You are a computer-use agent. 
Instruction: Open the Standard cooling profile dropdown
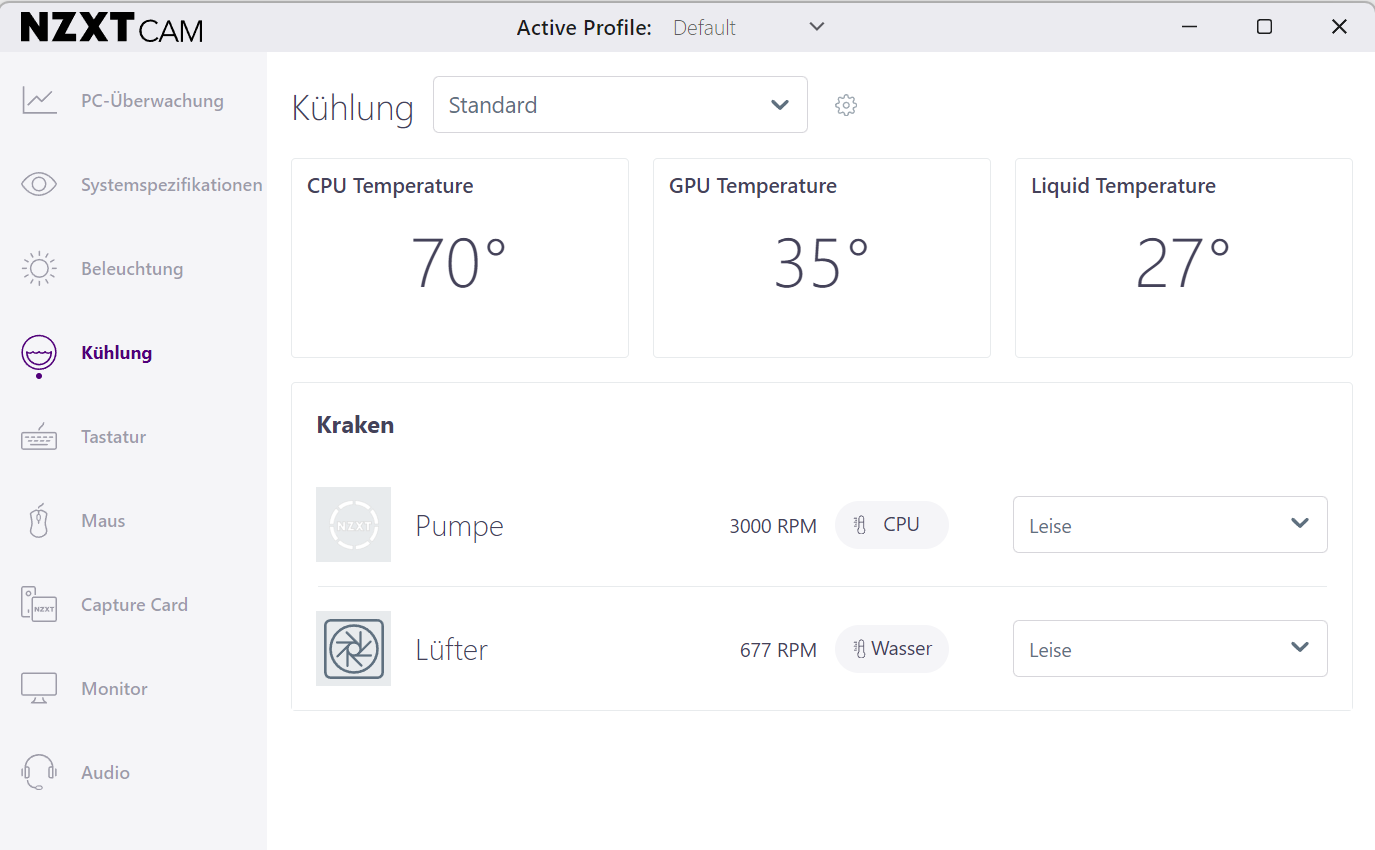point(620,104)
